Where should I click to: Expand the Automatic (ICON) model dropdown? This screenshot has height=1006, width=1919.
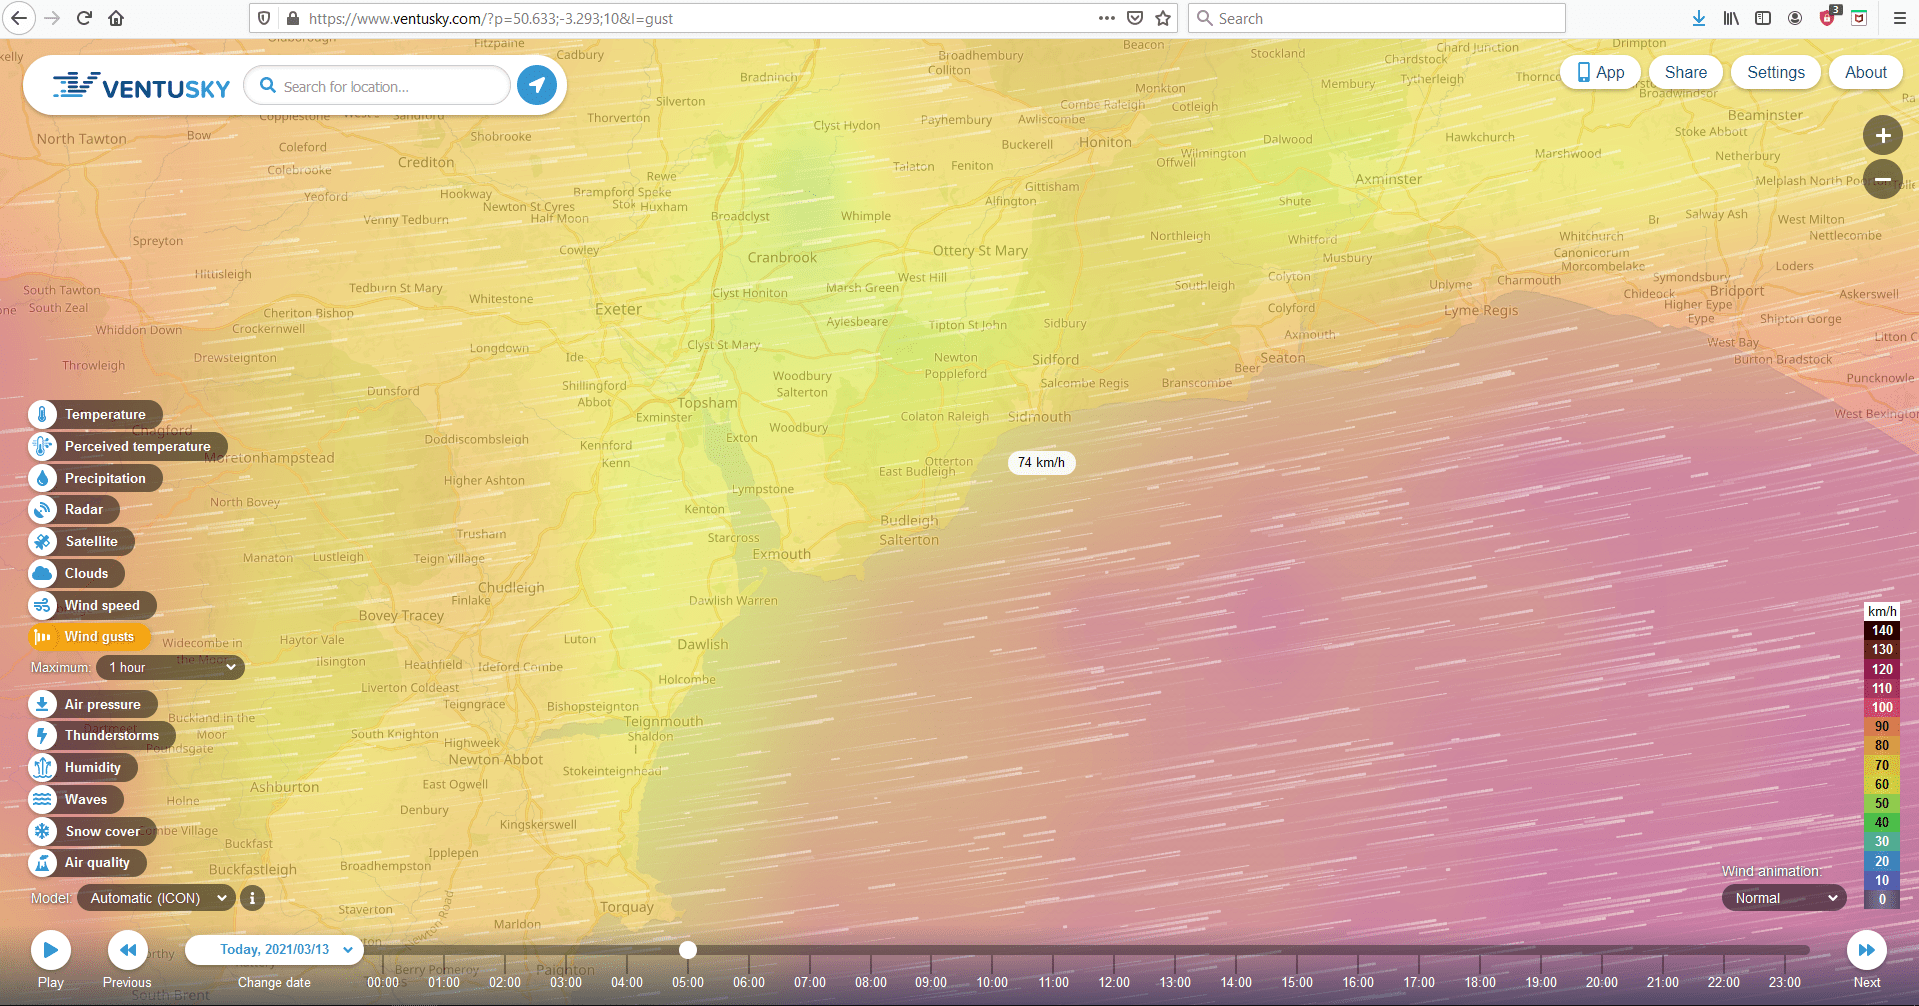[x=157, y=898]
